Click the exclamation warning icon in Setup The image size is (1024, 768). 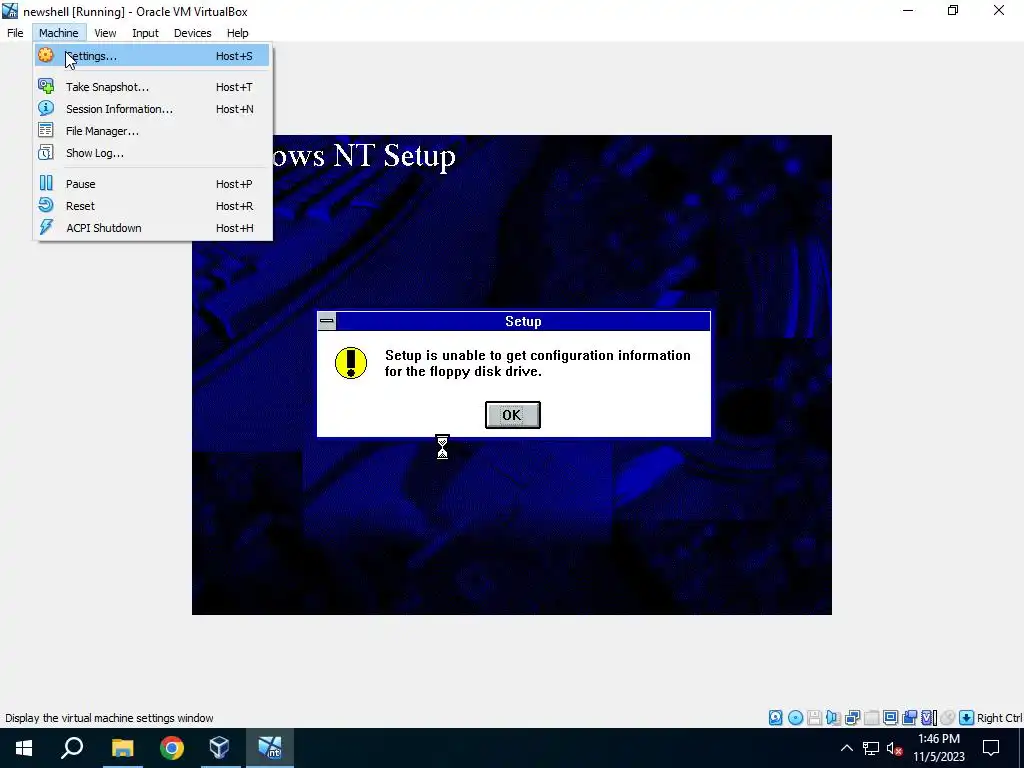point(351,363)
